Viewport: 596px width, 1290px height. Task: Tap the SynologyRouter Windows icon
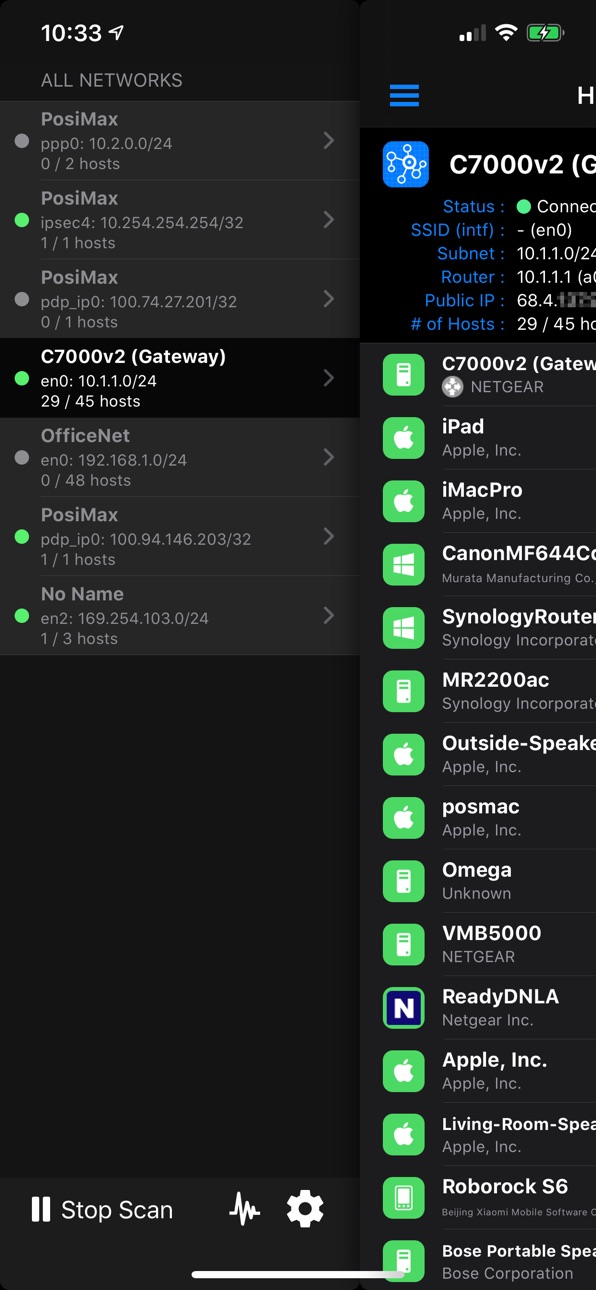pyautogui.click(x=404, y=627)
